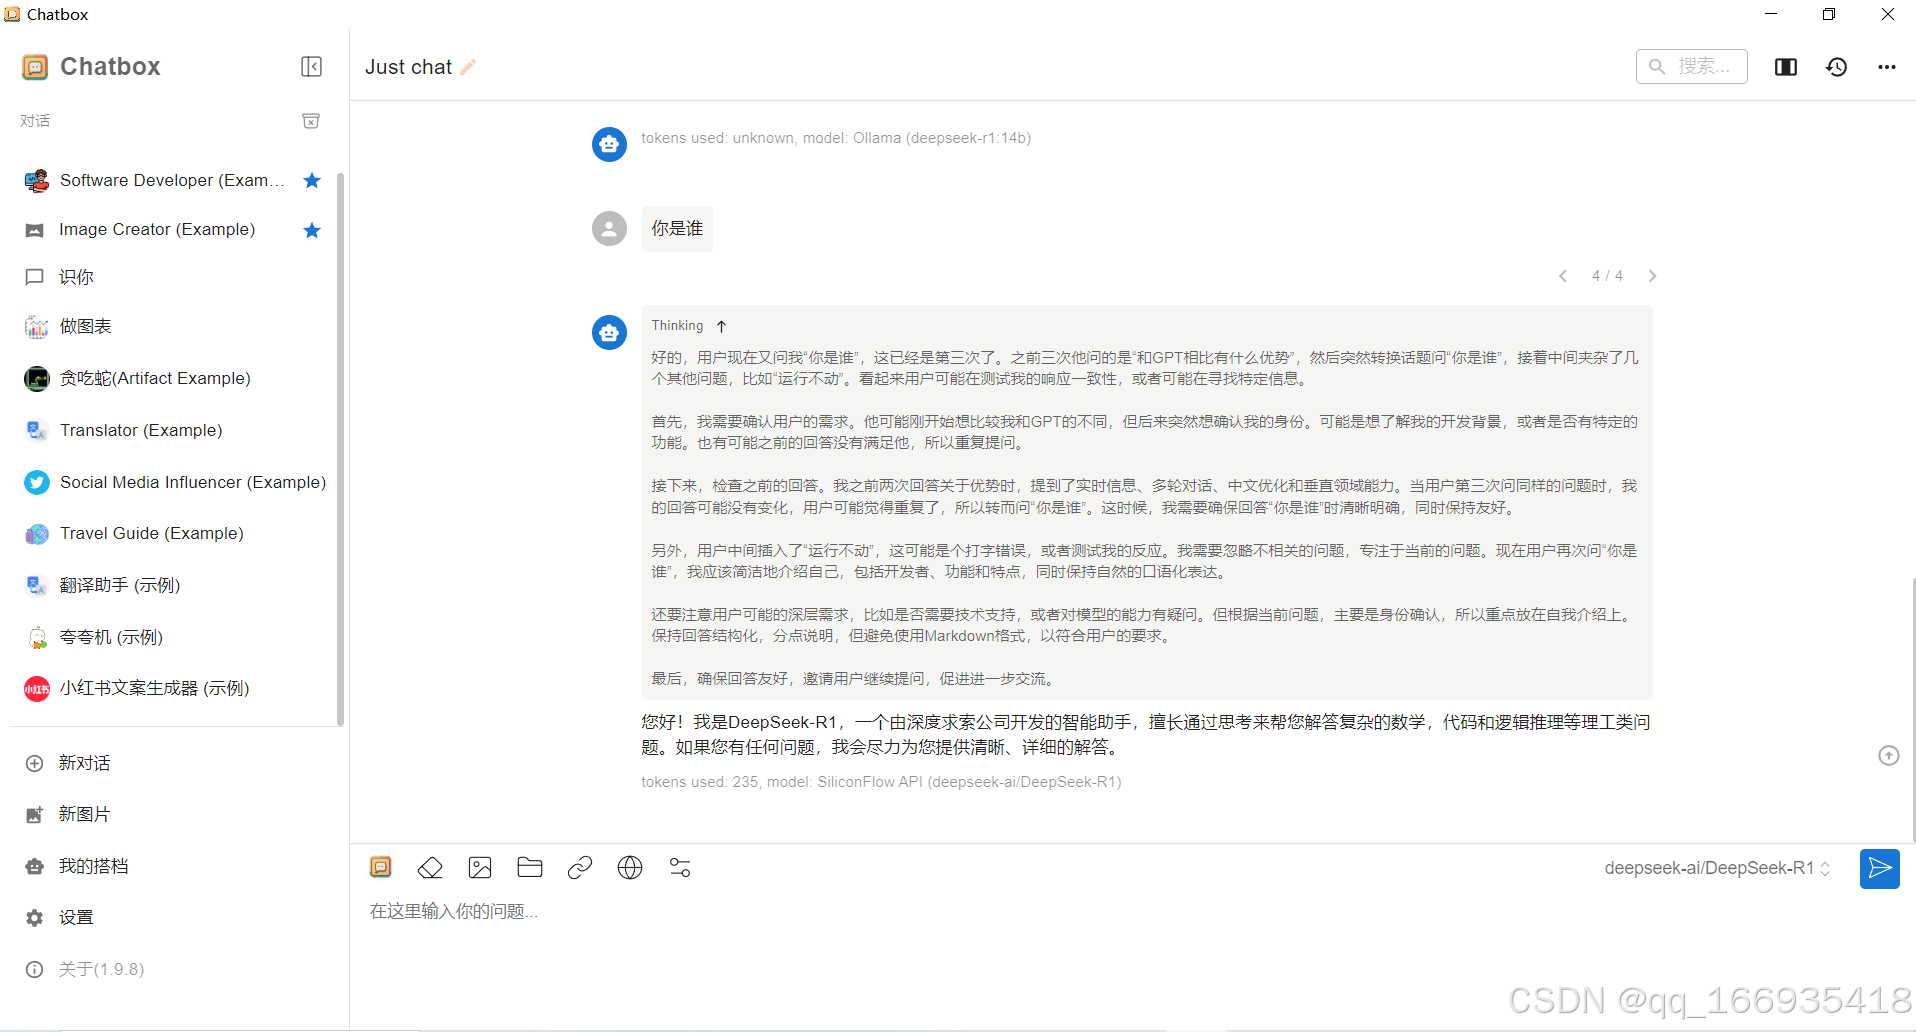The image size is (1916, 1032).
Task: Click the archive conversations icon beside 对话
Action: 311,120
